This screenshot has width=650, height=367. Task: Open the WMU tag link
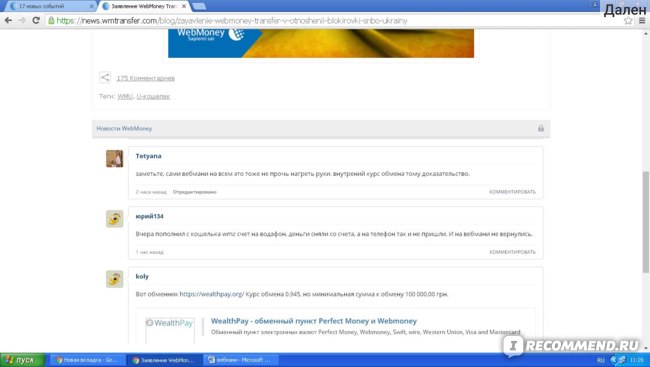pos(125,96)
